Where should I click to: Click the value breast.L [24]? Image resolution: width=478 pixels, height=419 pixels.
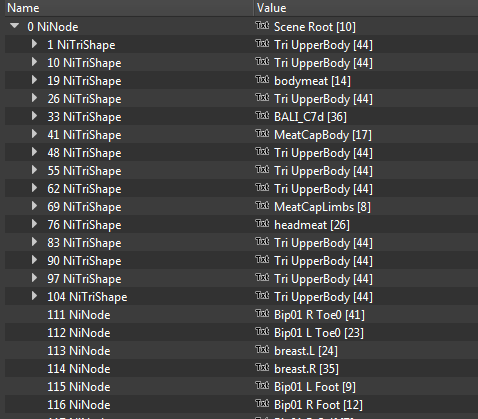306,351
